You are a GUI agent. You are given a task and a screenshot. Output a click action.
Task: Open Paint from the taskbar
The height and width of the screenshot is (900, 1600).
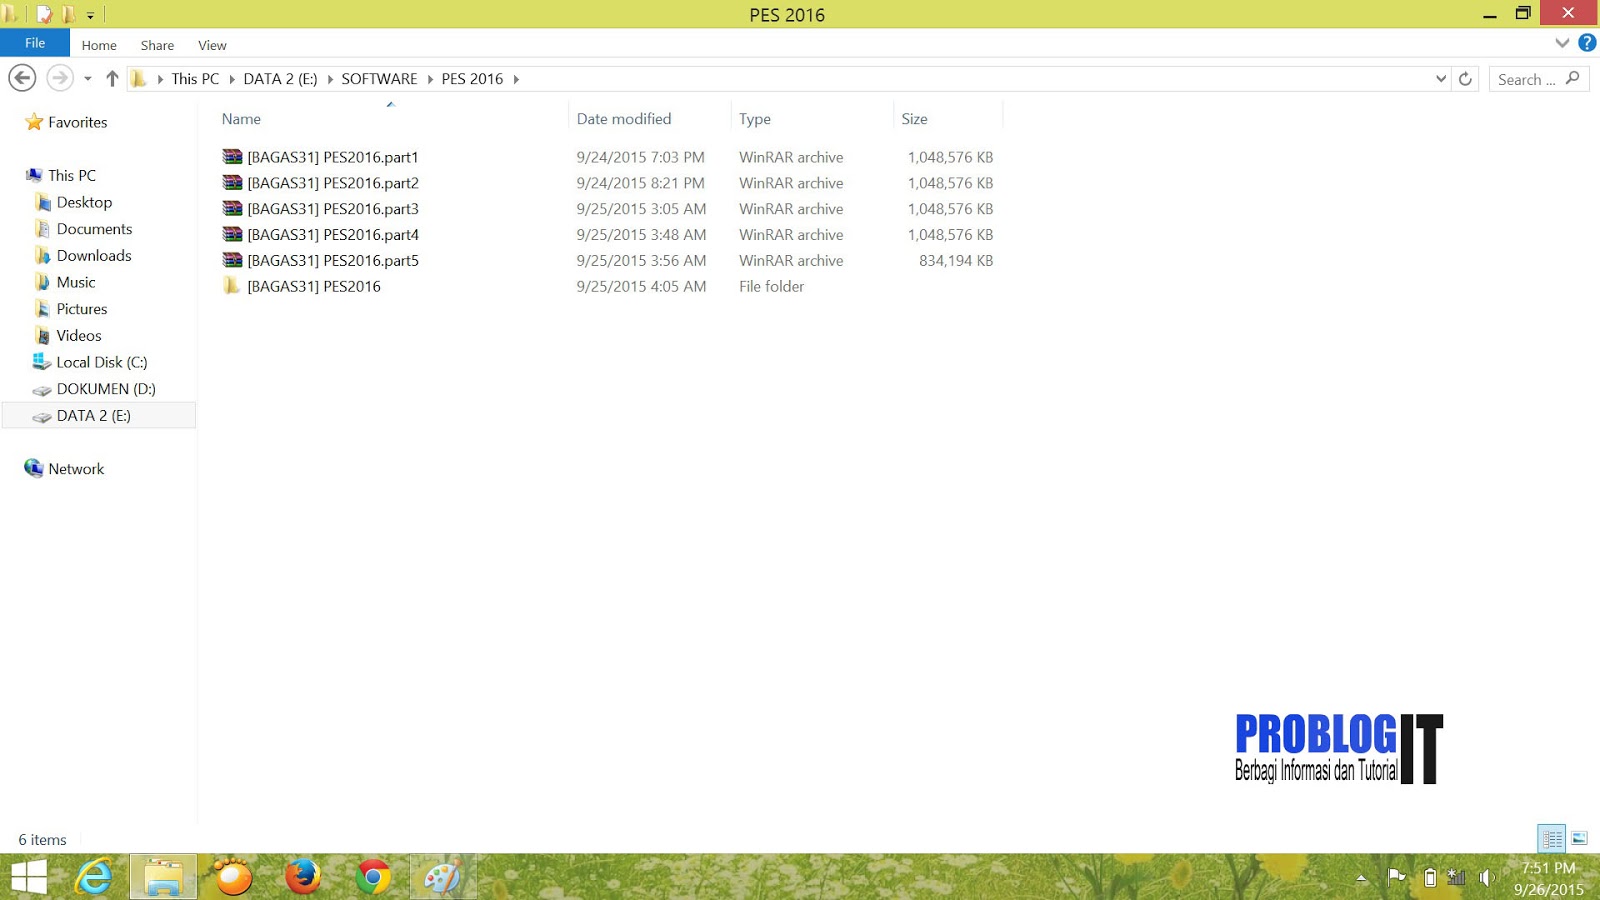pos(443,877)
